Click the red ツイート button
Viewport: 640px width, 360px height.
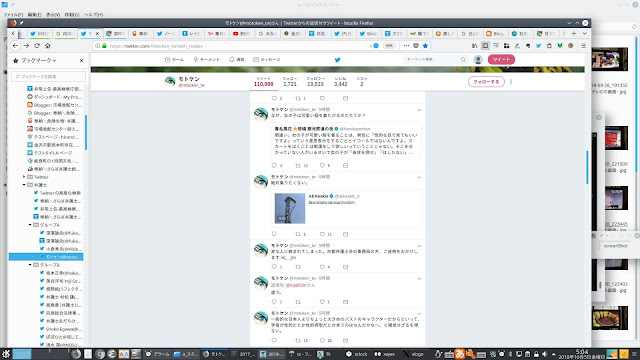point(501,60)
